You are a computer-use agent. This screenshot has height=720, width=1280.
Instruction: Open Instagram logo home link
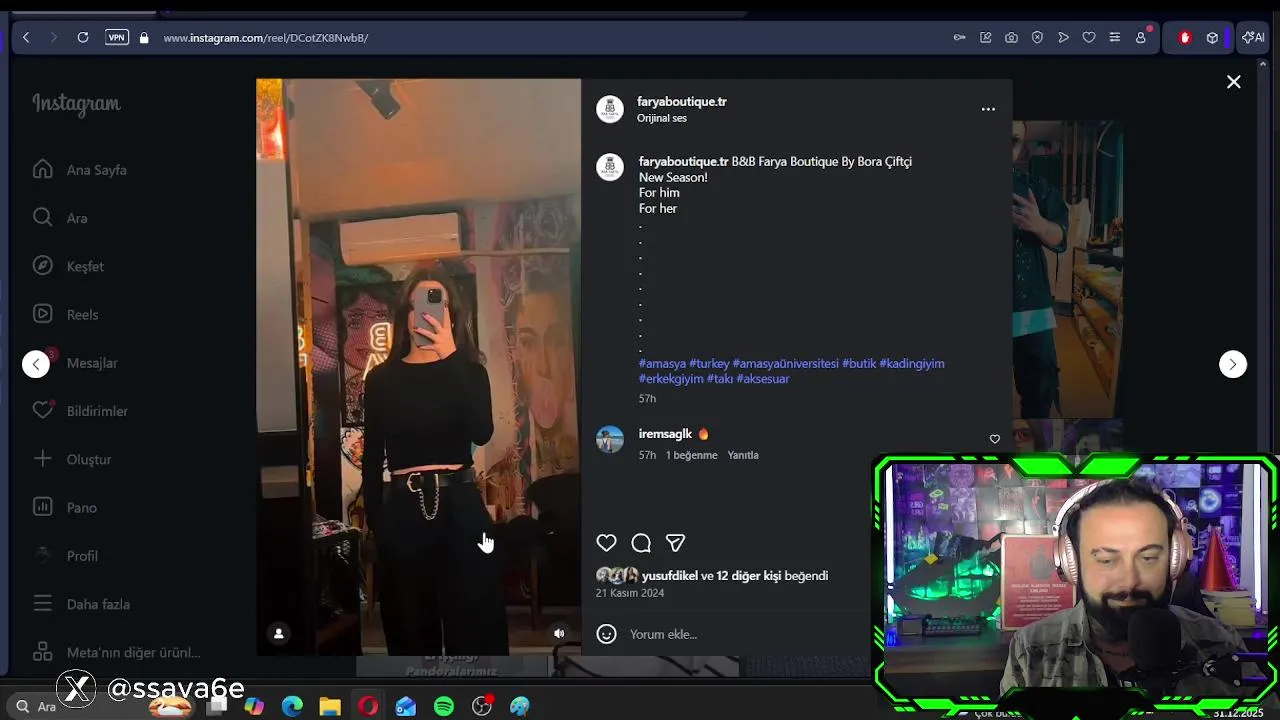pos(76,104)
